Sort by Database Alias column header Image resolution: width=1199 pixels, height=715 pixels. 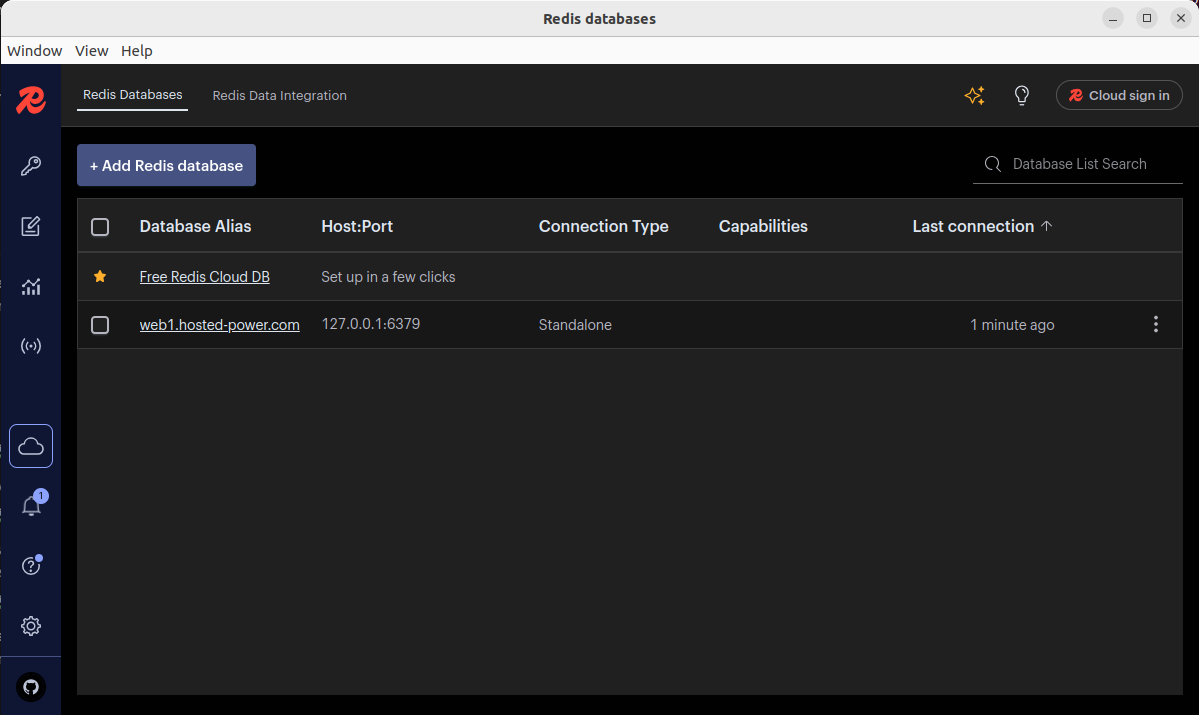point(195,226)
